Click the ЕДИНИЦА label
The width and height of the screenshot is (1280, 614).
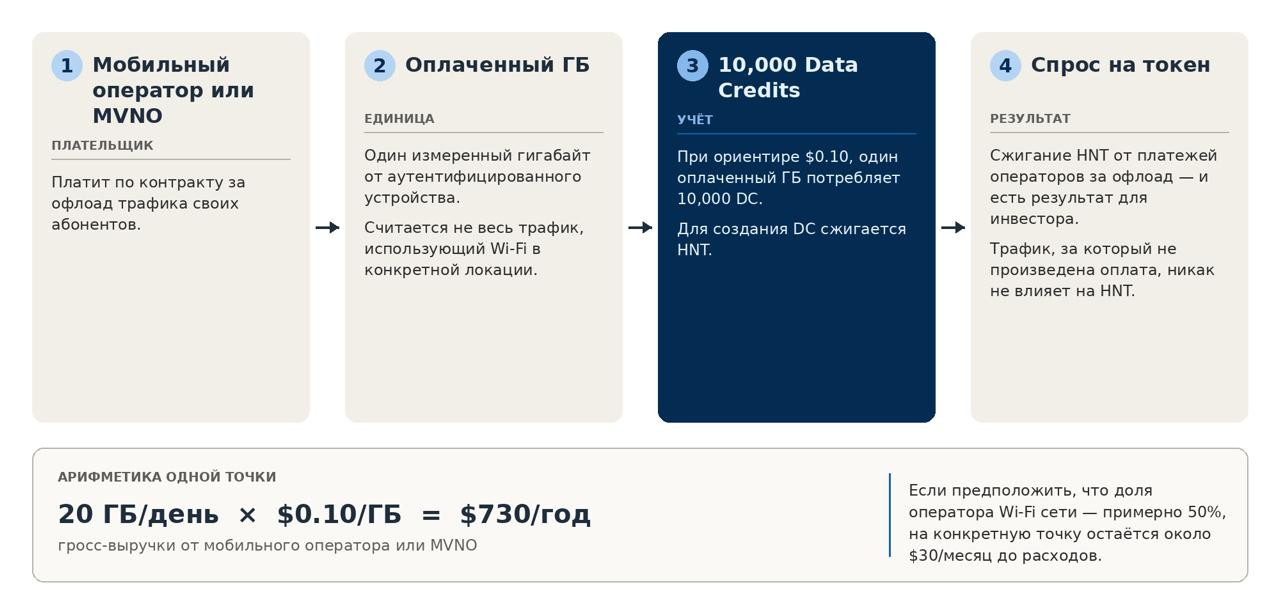click(x=399, y=119)
